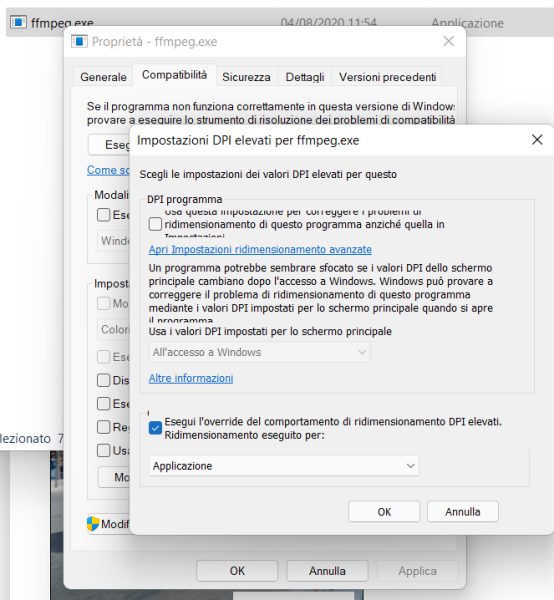Switch to Versioni precedenti tab
Viewport: 554px width, 600px height.
[x=387, y=77]
